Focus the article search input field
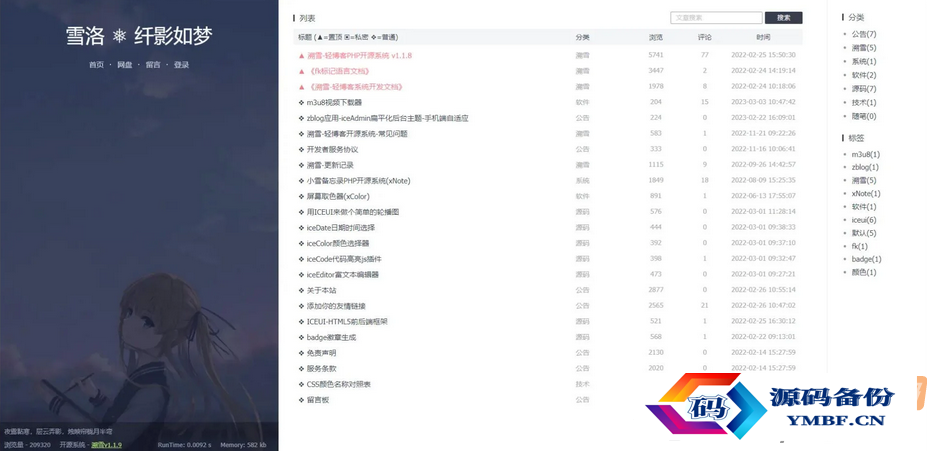The width and height of the screenshot is (927, 451). pyautogui.click(x=716, y=18)
